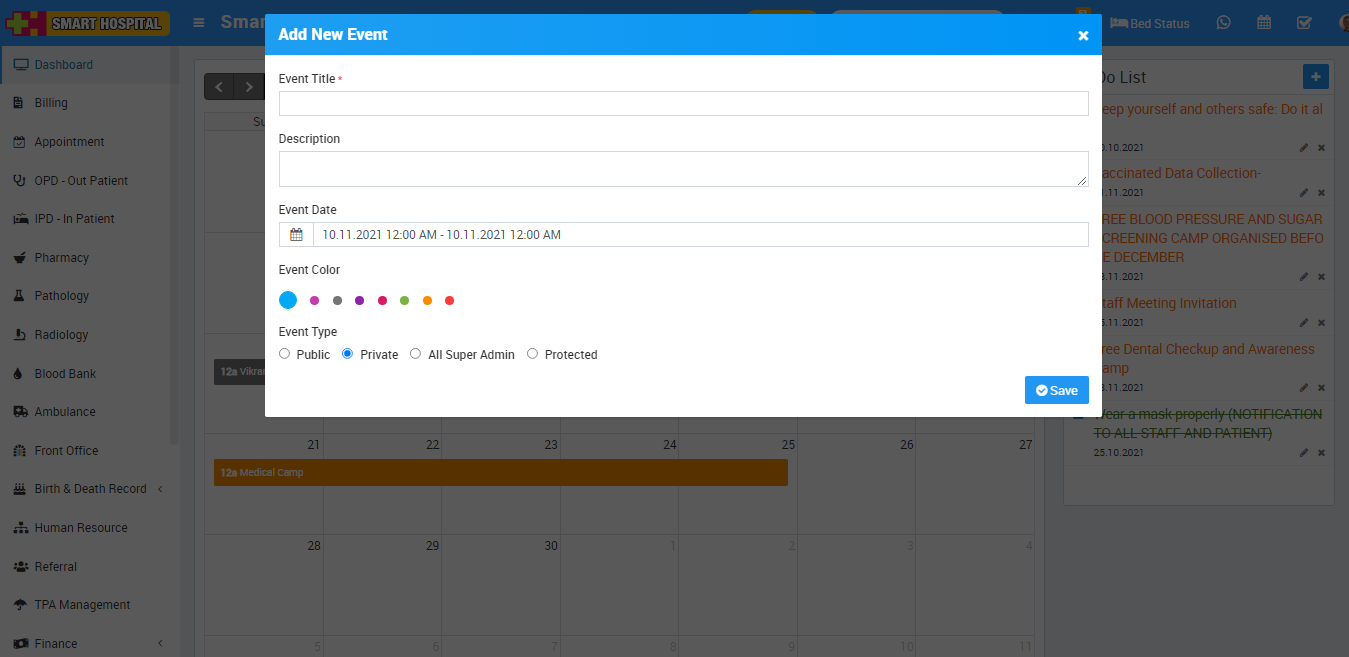Image resolution: width=1349 pixels, height=657 pixels.
Task: Click Bed Status in the header
Action: click(1150, 23)
